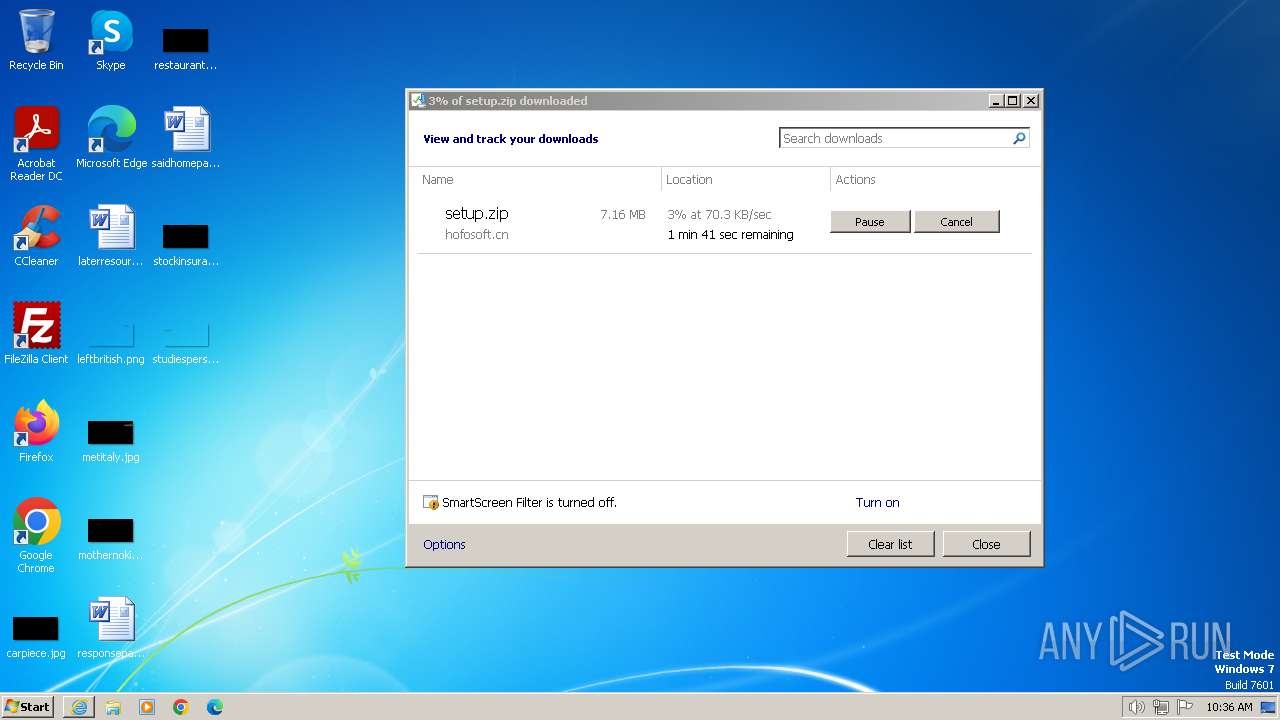Close the downloads dialog via Close button
This screenshot has height=720, width=1280.
click(986, 544)
